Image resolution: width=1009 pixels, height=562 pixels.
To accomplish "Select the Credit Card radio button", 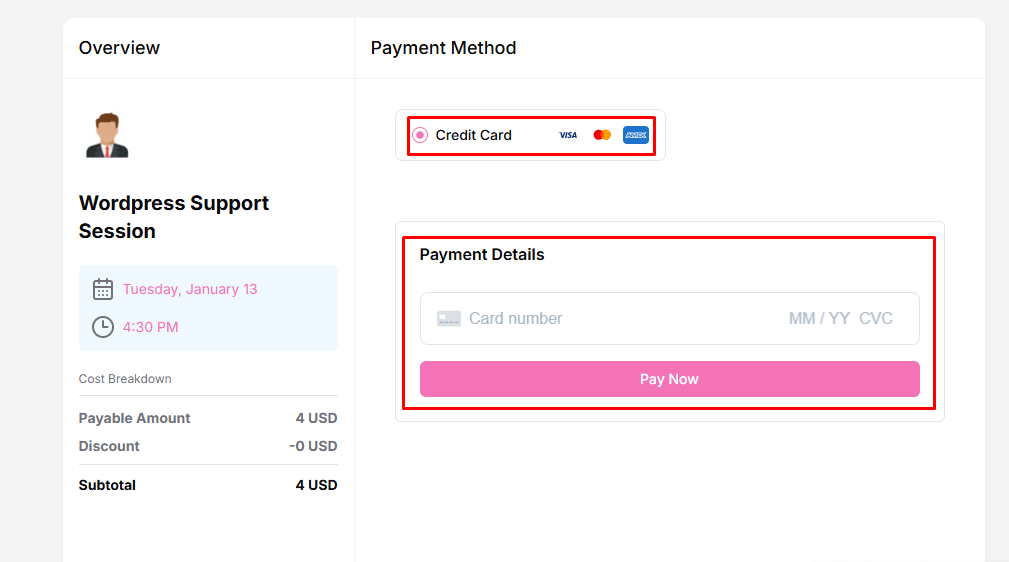I will pyautogui.click(x=420, y=135).
